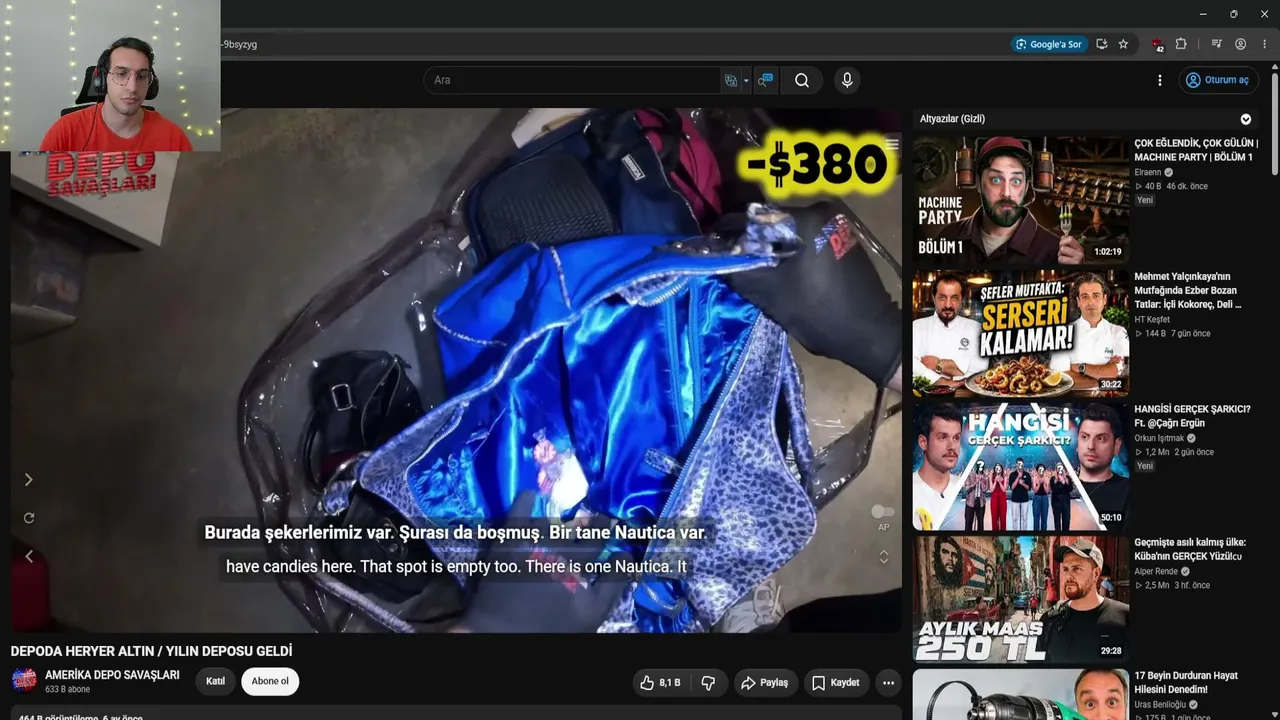Open the 'Uras Benlioğlu' channel link
Image resolution: width=1280 pixels, height=720 pixels.
[x=1160, y=705]
